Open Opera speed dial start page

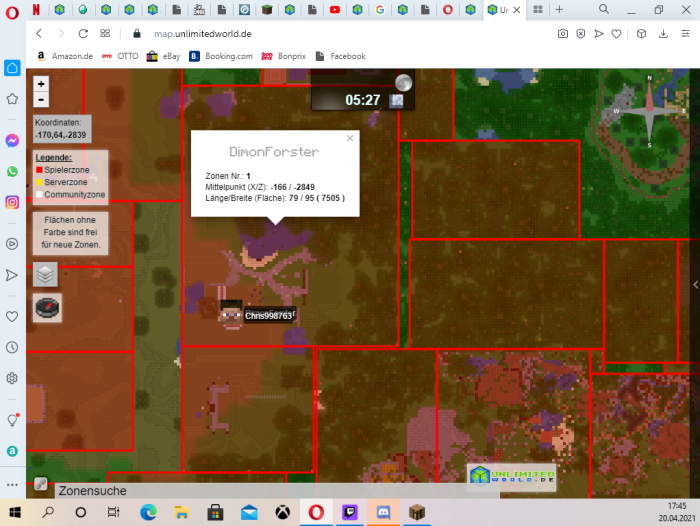(x=105, y=33)
